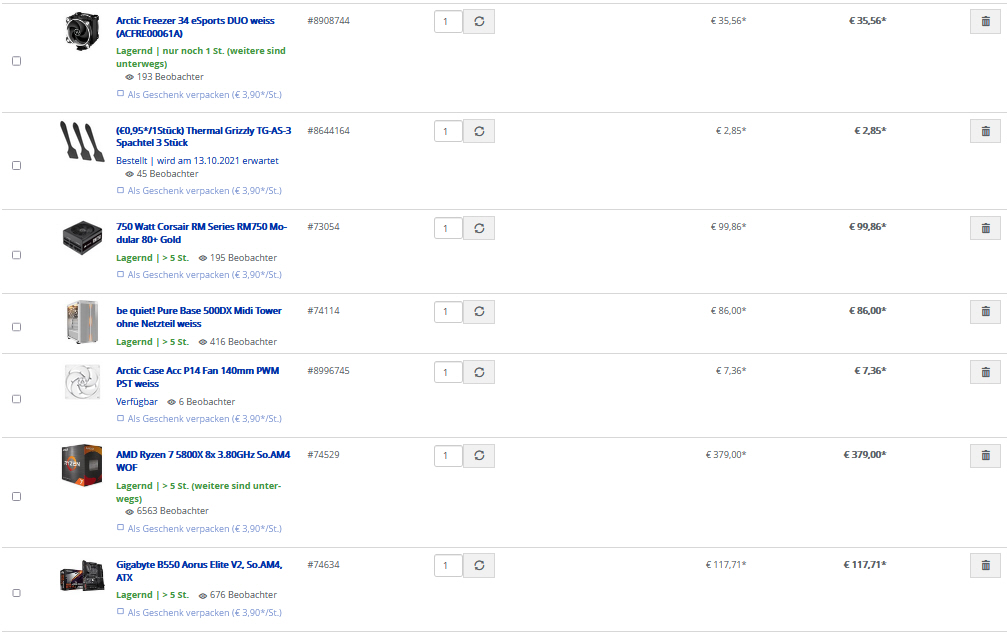Remove AMD Ryzen 7 5800X with trash icon
1007x637 pixels.
click(x=985, y=455)
